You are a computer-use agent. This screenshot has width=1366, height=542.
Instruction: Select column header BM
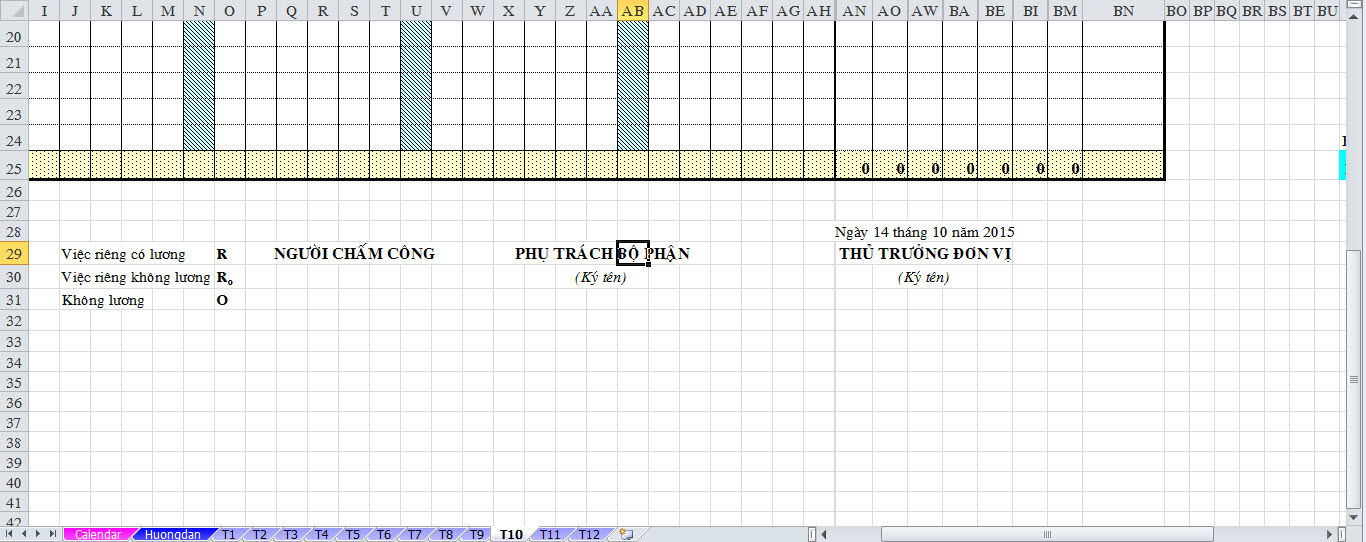click(1065, 11)
